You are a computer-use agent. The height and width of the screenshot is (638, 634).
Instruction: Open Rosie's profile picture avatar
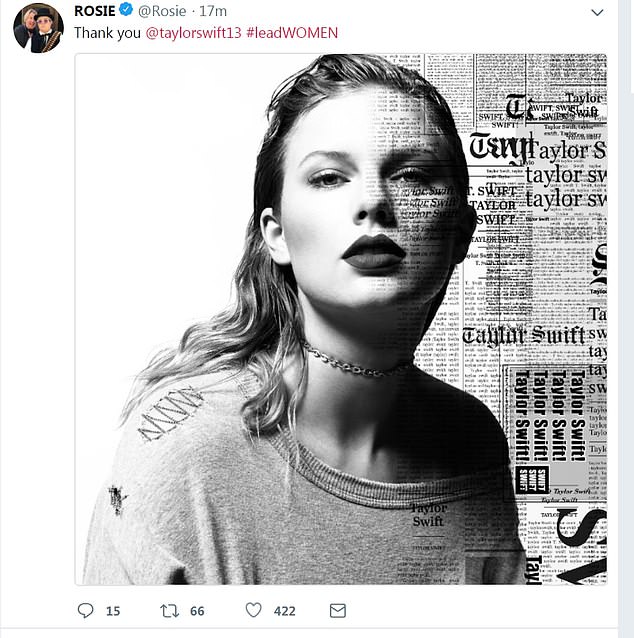(x=38, y=28)
